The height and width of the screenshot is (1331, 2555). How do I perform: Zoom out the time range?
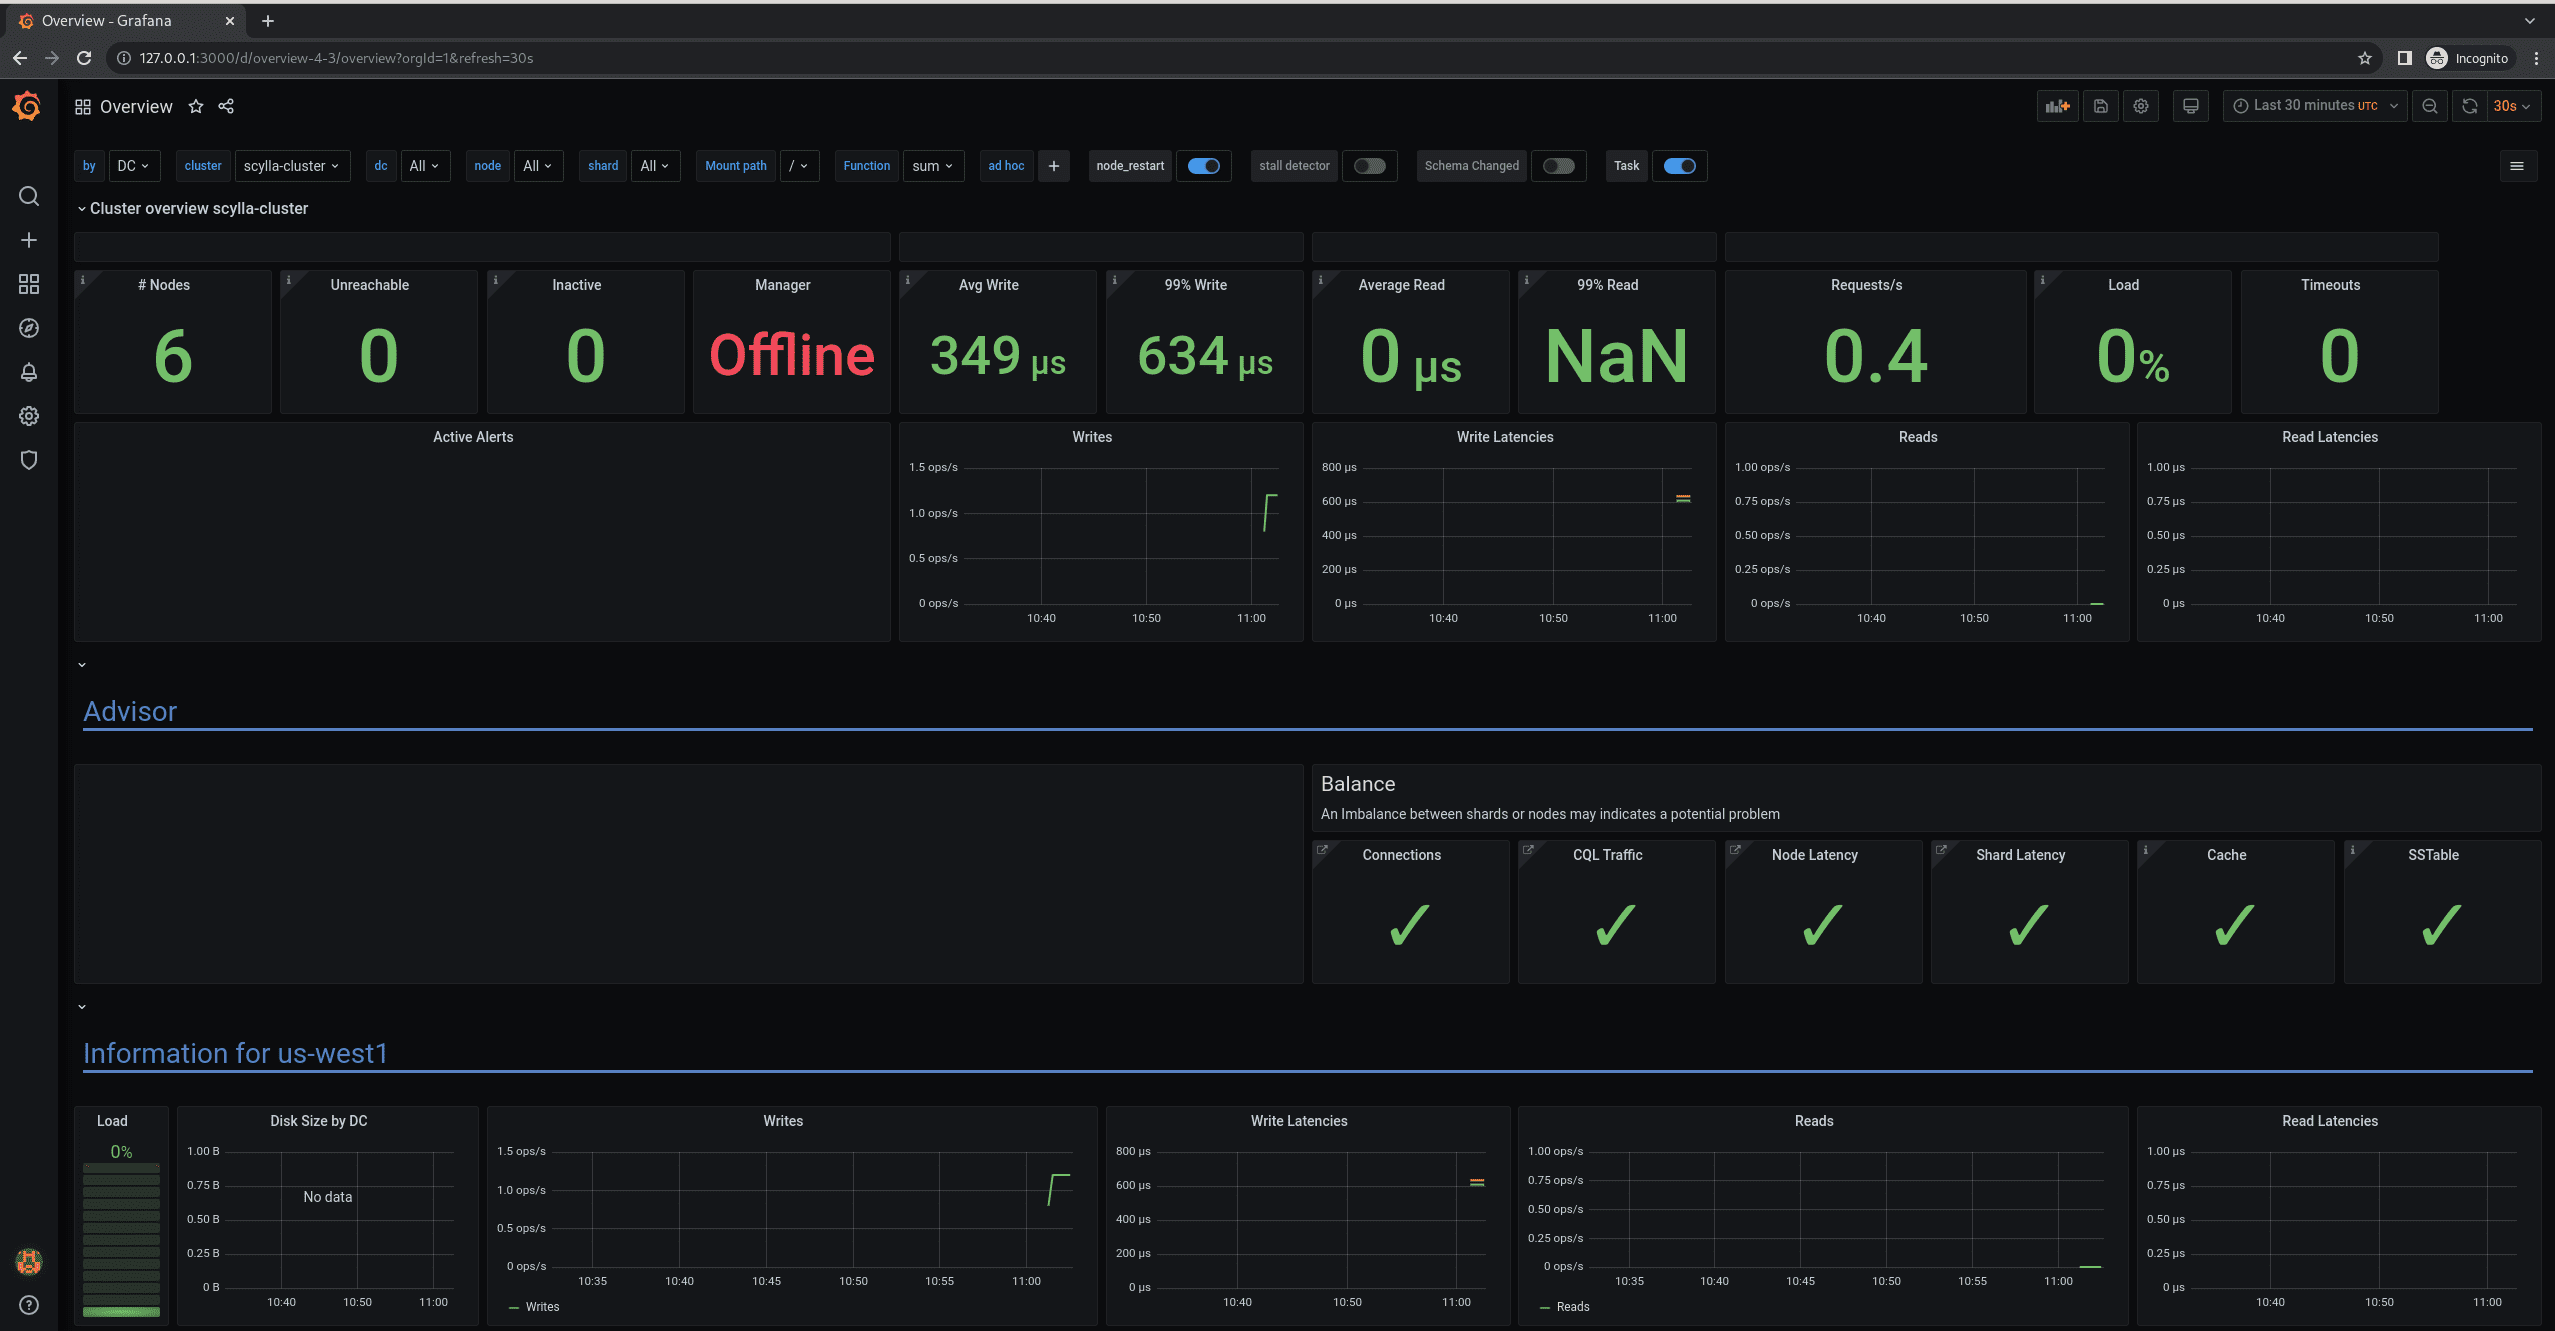(2430, 106)
